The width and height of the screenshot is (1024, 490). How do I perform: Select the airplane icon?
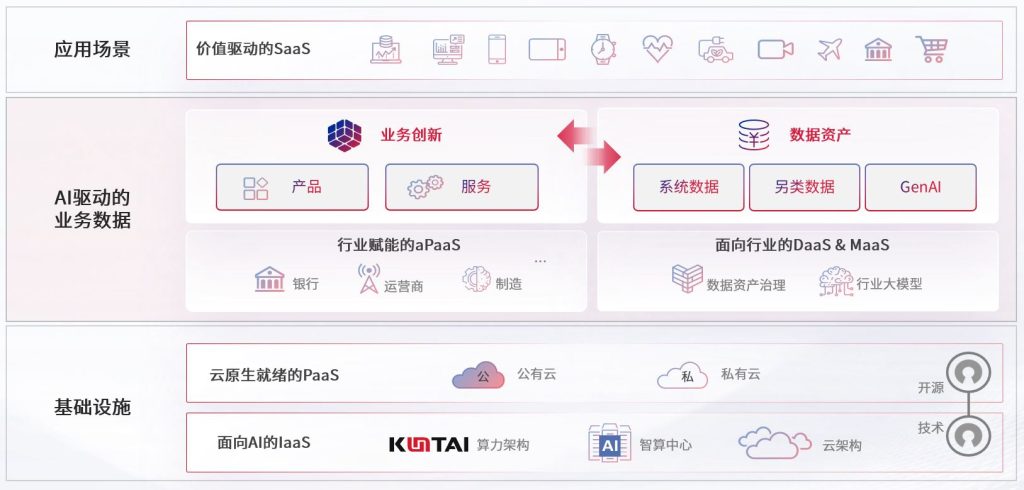click(x=829, y=49)
